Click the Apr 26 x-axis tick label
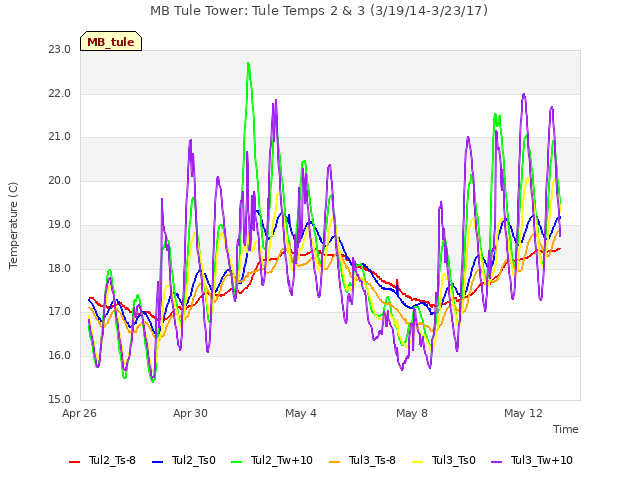 coord(79,413)
